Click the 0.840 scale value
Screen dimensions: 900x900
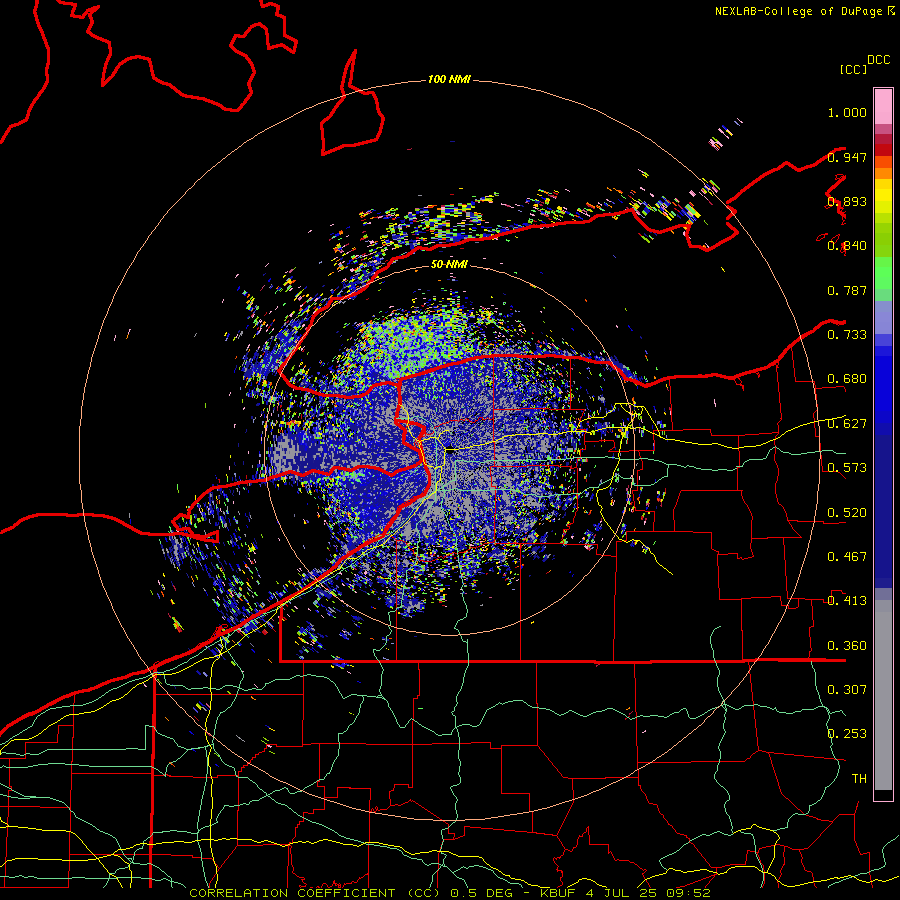click(x=847, y=246)
